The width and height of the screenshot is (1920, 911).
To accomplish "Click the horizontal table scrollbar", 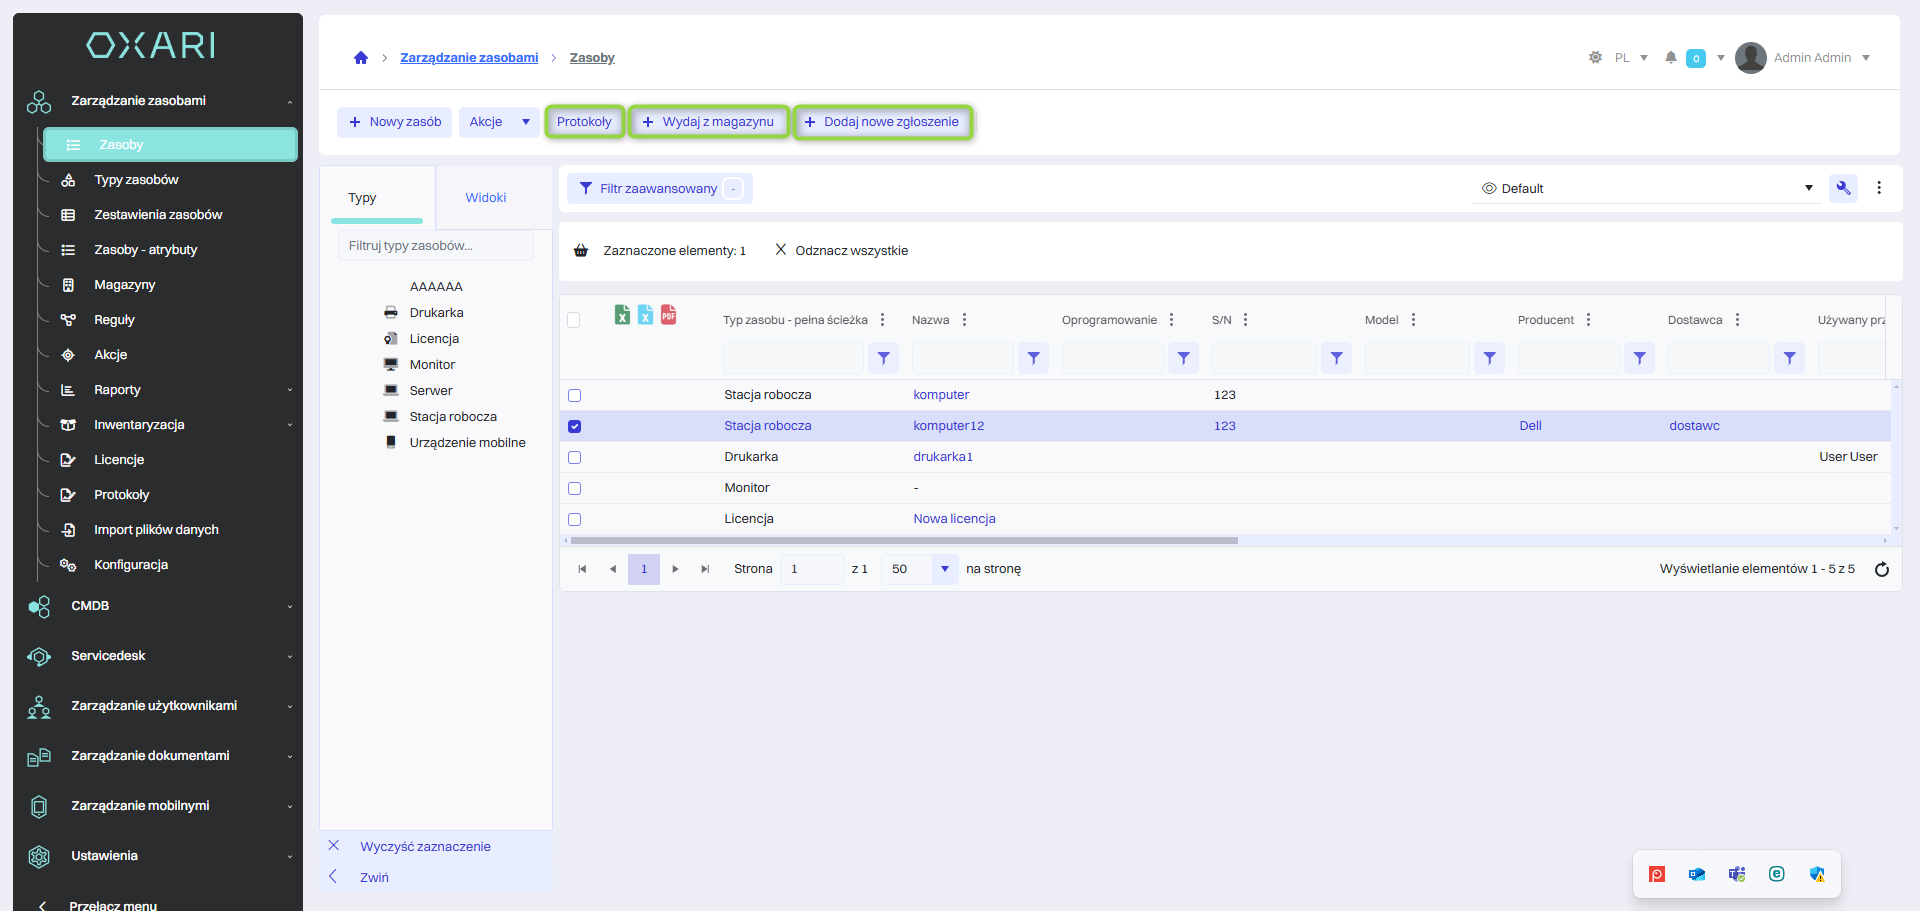I will [900, 540].
